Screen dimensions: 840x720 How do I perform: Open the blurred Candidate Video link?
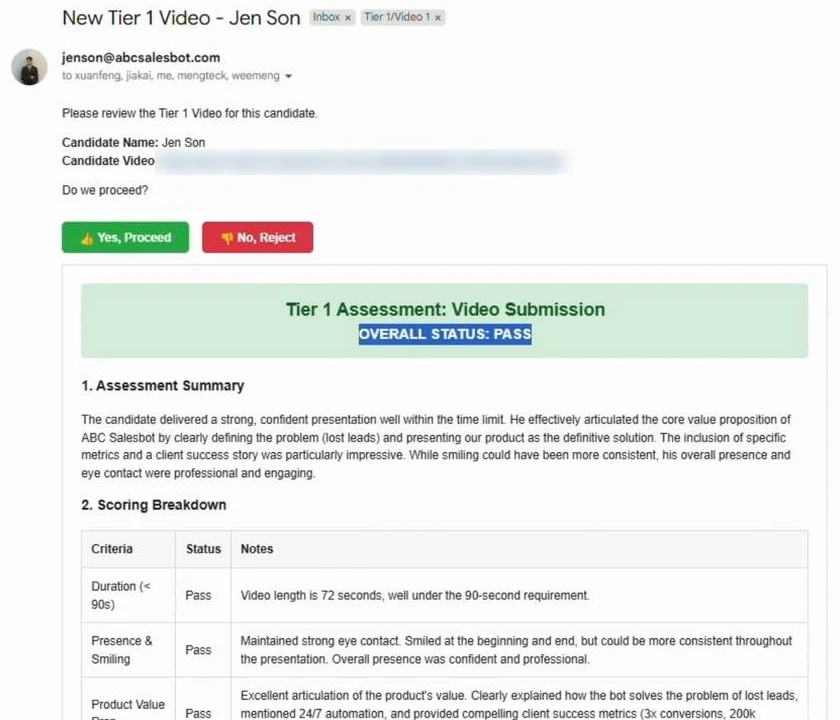362,161
